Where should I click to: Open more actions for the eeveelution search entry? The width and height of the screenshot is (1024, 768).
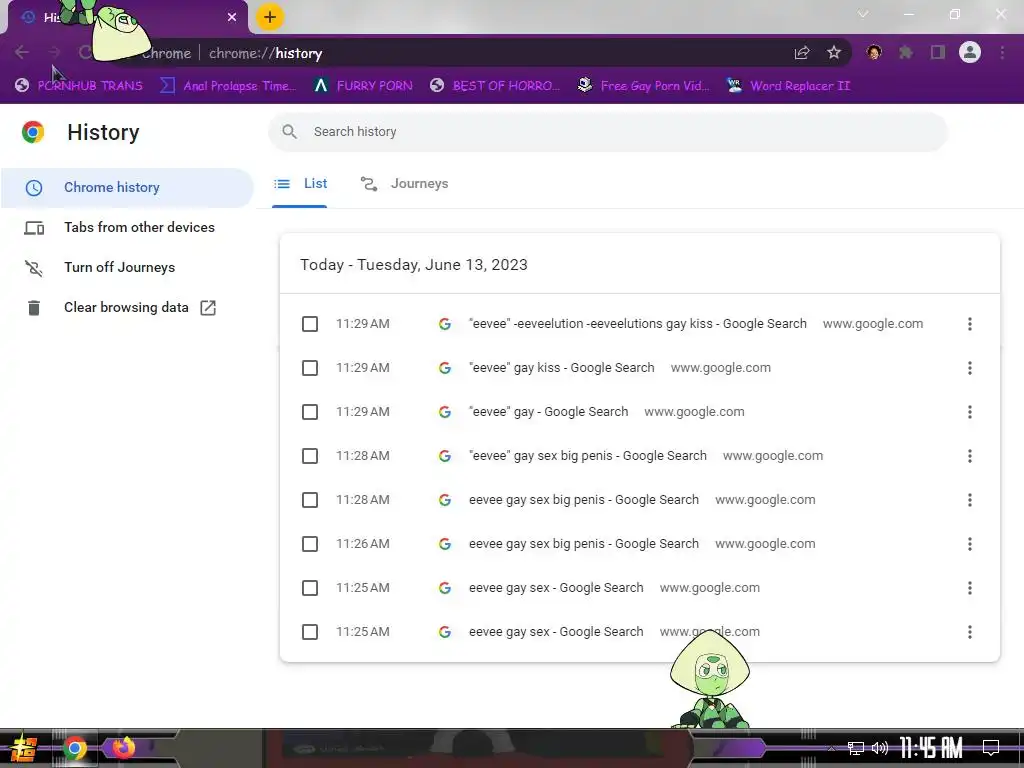pos(970,324)
